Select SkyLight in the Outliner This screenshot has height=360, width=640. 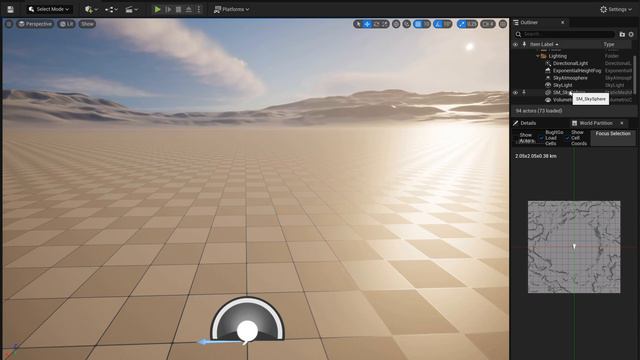tap(562, 85)
